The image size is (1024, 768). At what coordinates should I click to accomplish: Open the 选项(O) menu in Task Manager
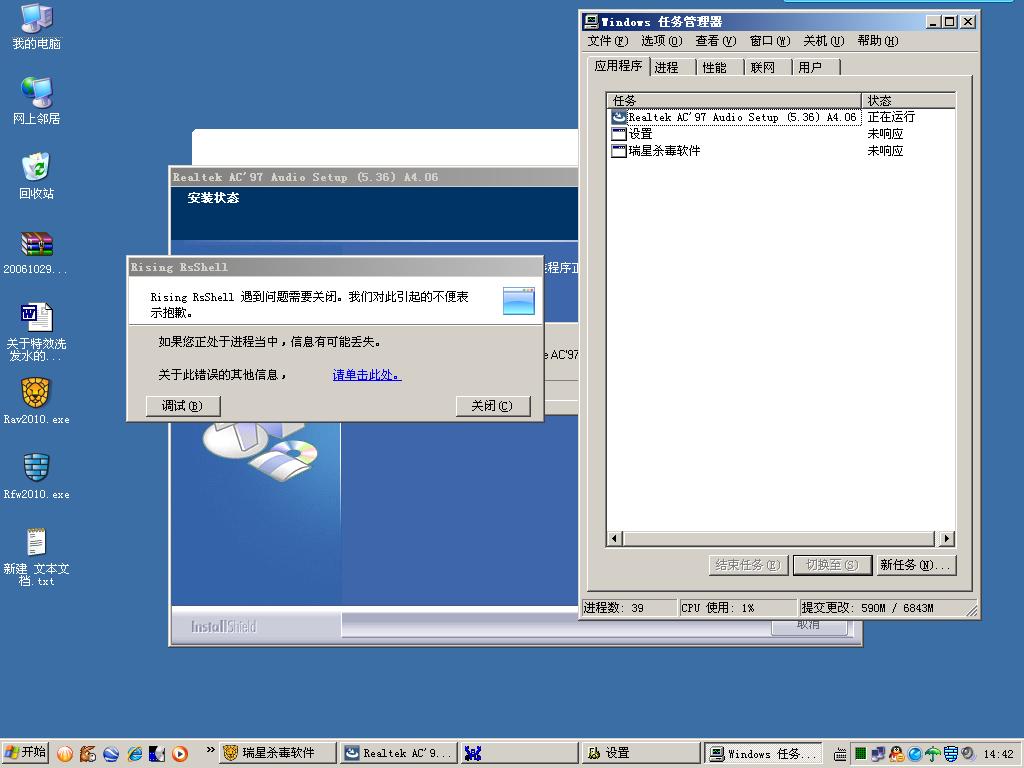[662, 41]
